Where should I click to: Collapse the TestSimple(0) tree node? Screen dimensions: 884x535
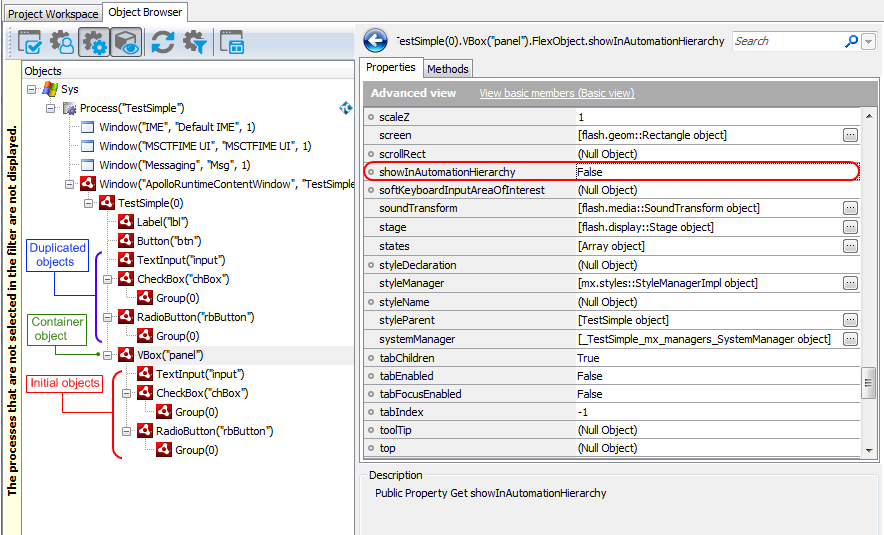[89, 203]
